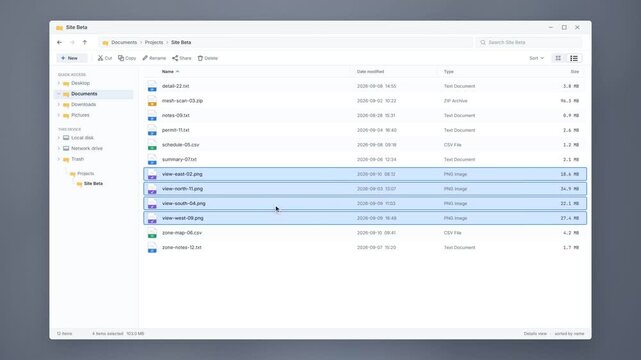641x360 pixels.
Task: Click the view-north-11.png image icon
Action: tap(152, 189)
